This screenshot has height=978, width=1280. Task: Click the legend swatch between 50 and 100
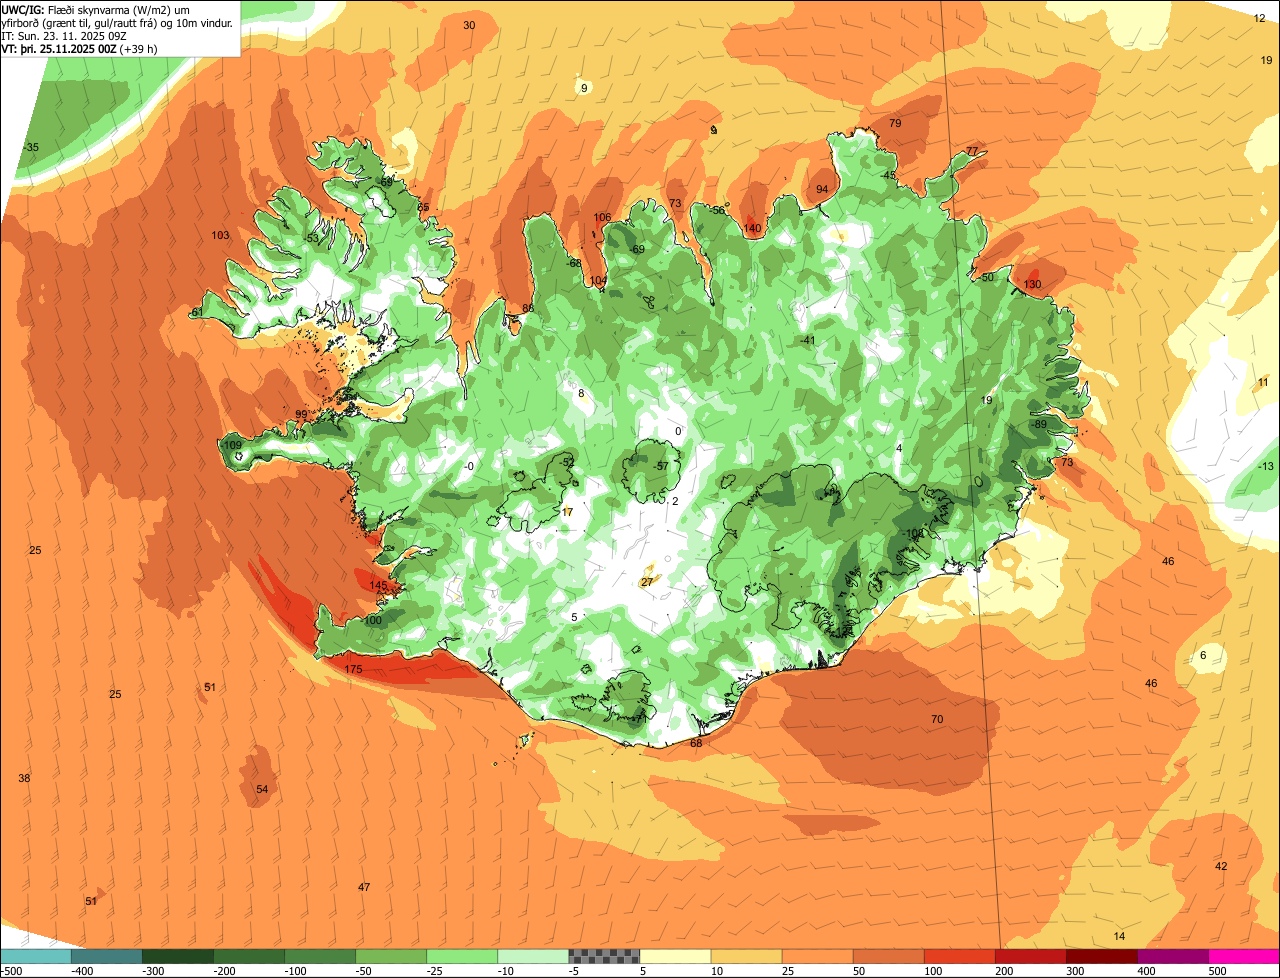point(888,956)
